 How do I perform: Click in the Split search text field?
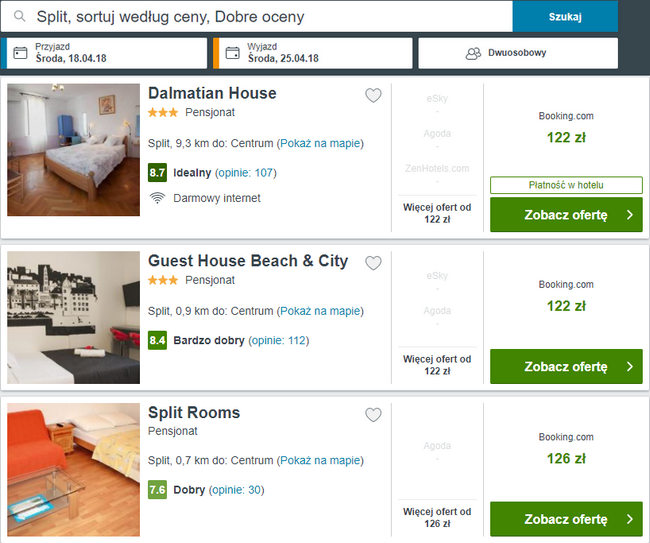260,17
